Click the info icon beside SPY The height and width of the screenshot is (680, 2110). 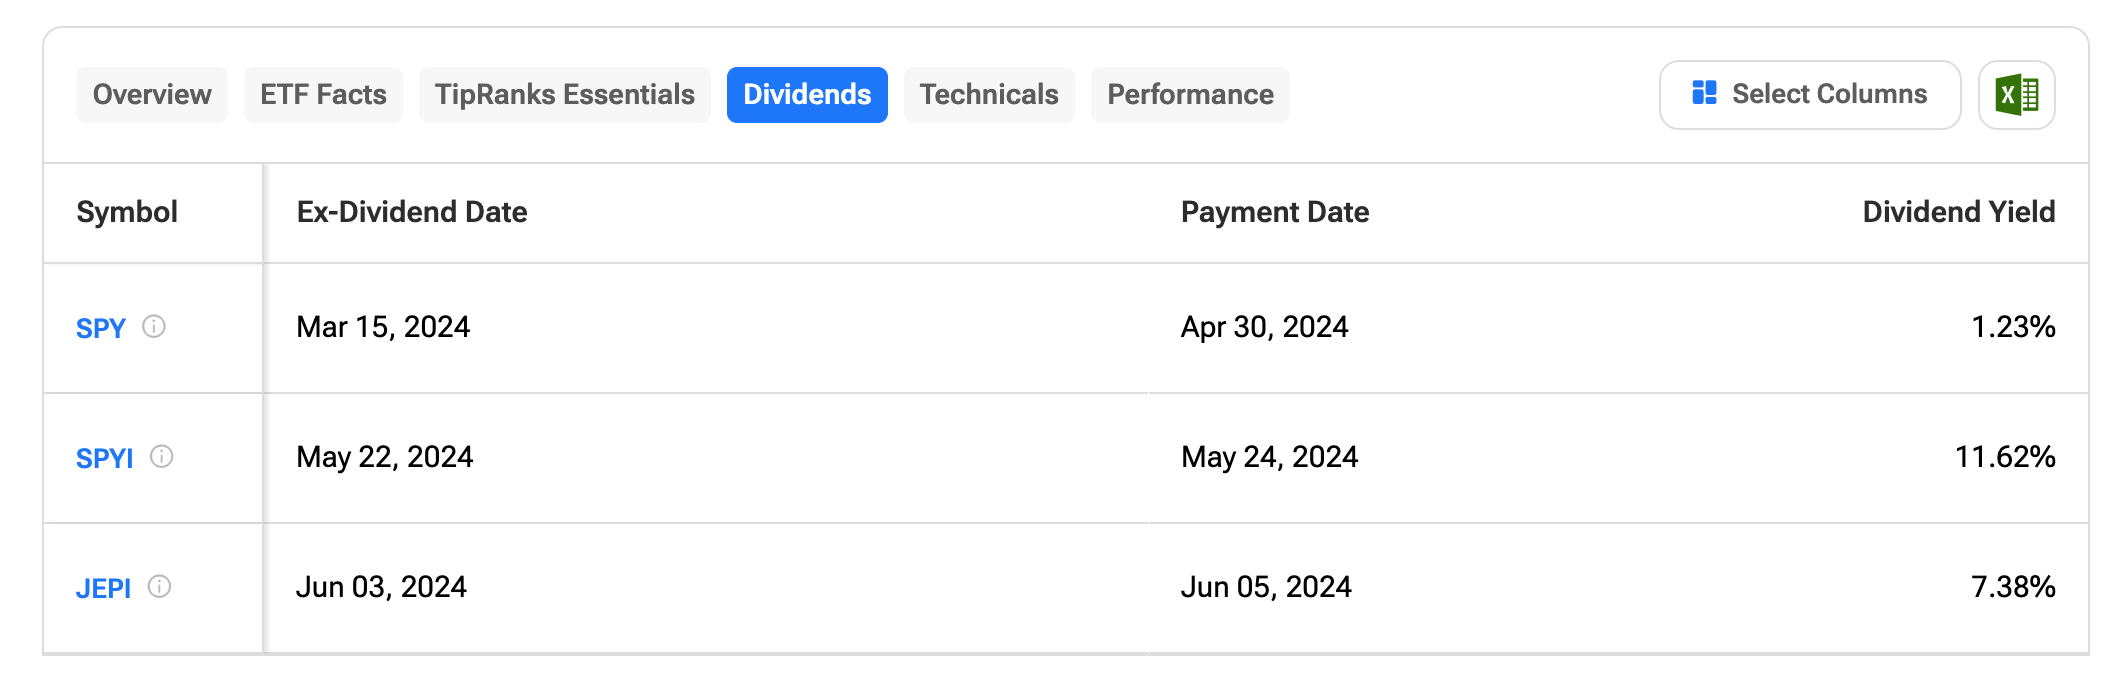pyautogui.click(x=154, y=327)
